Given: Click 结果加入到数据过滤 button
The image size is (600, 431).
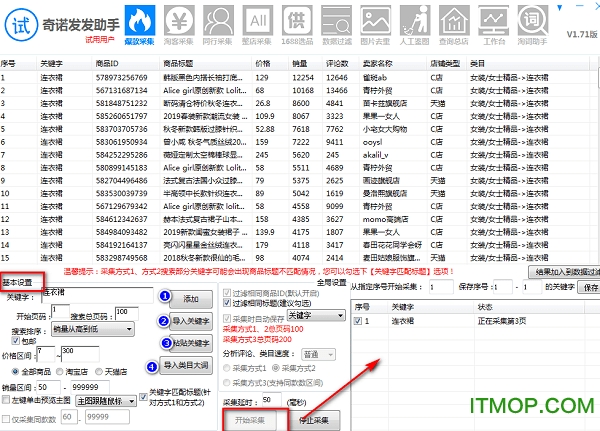Looking at the screenshot, I should tap(564, 272).
